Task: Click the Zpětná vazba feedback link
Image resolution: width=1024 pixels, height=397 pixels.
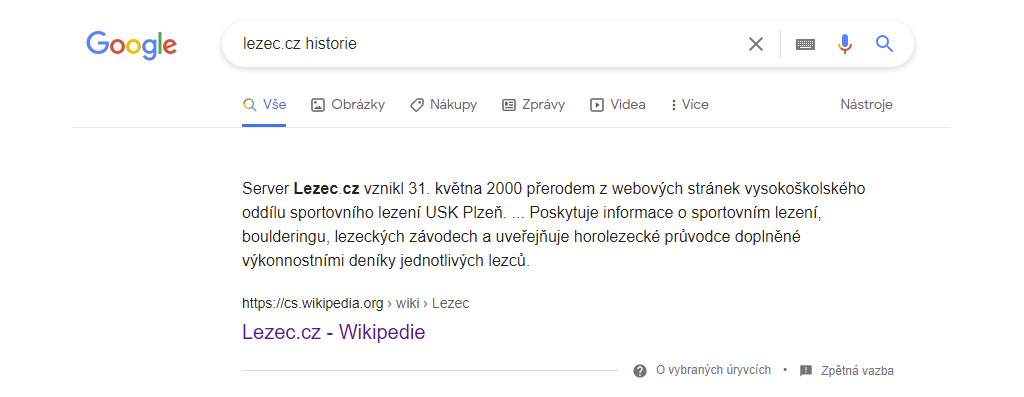Action: [x=857, y=371]
